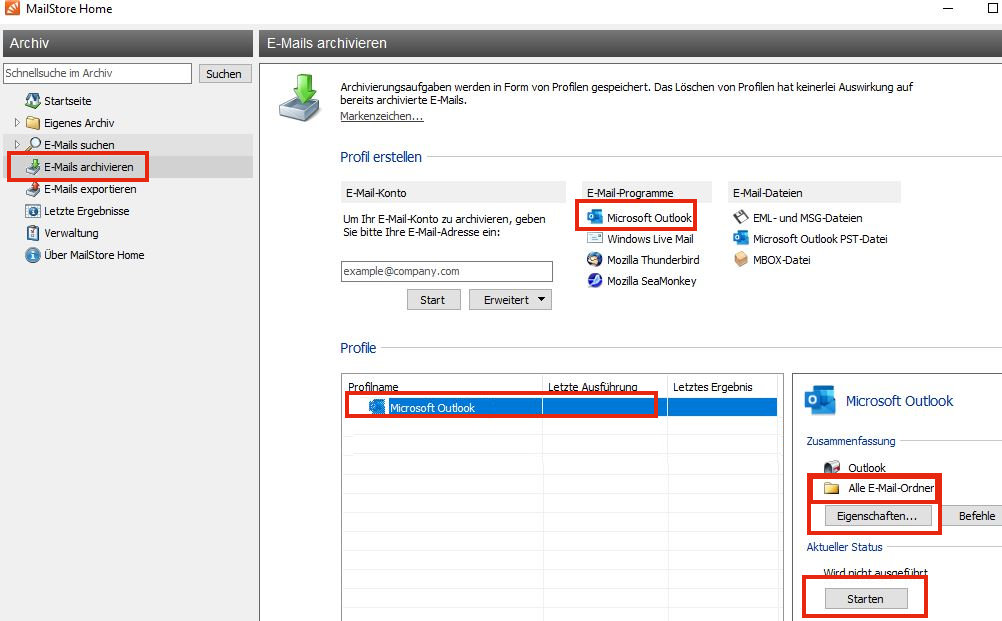Viewport: 1002px width, 621px height.
Task: Choose MBOX-Datei
Action: (x=782, y=260)
